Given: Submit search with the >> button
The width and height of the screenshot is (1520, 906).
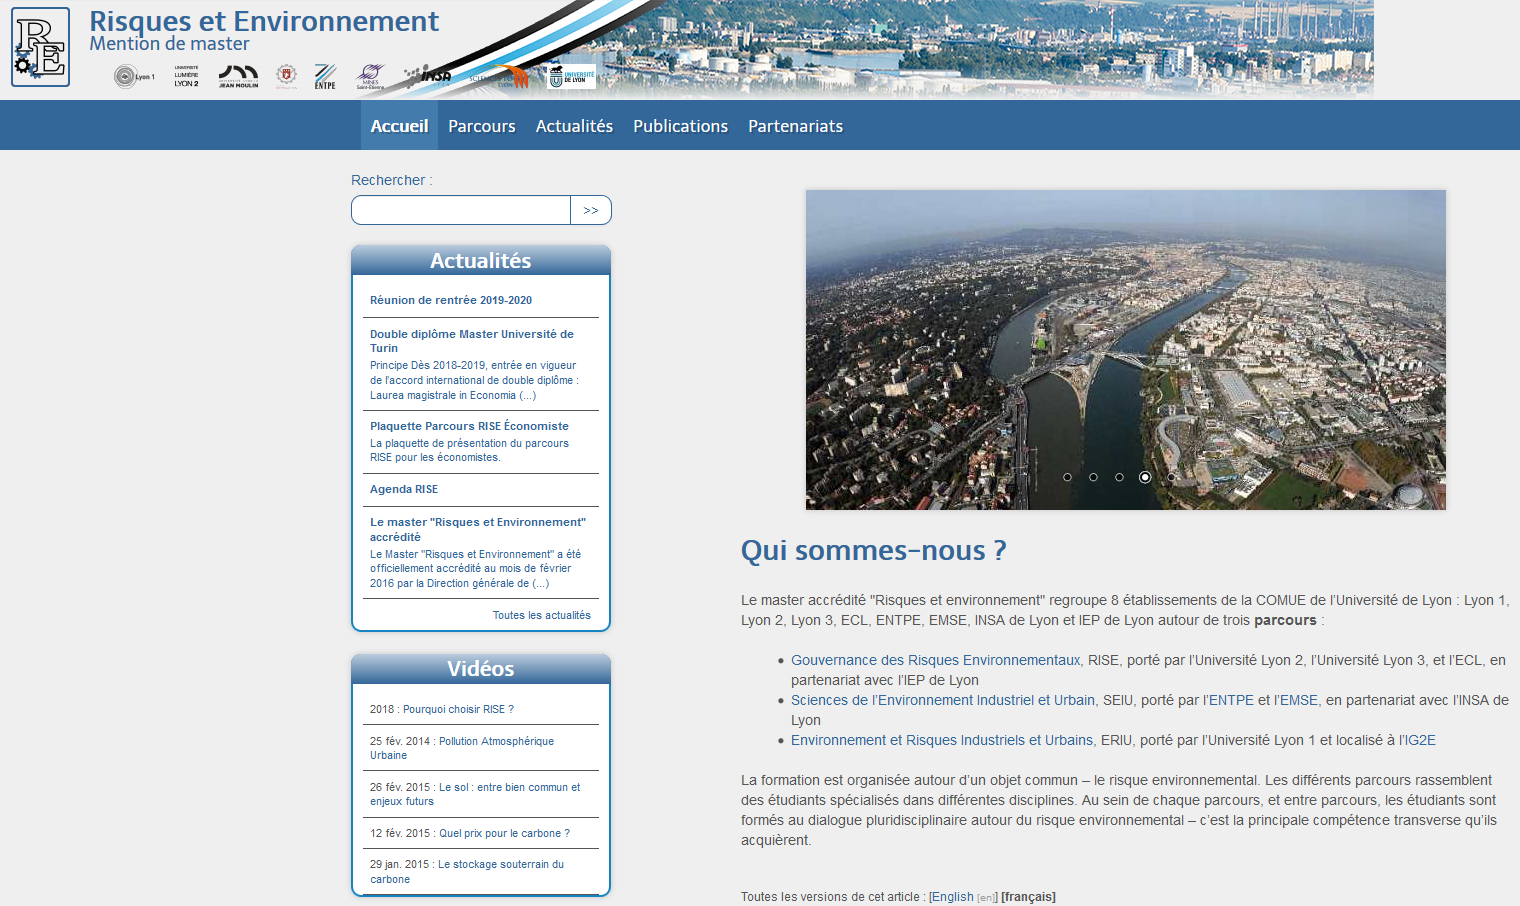Looking at the screenshot, I should click(591, 210).
